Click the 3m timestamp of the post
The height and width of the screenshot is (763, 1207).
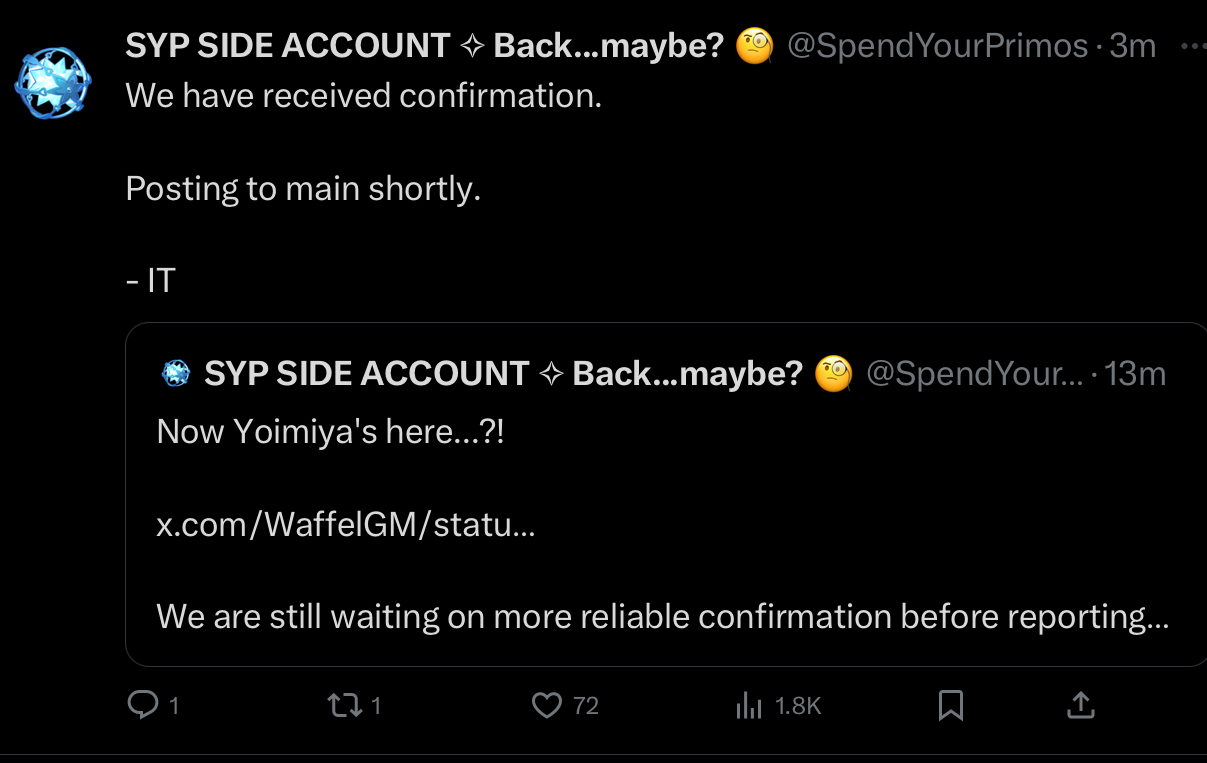(1133, 46)
